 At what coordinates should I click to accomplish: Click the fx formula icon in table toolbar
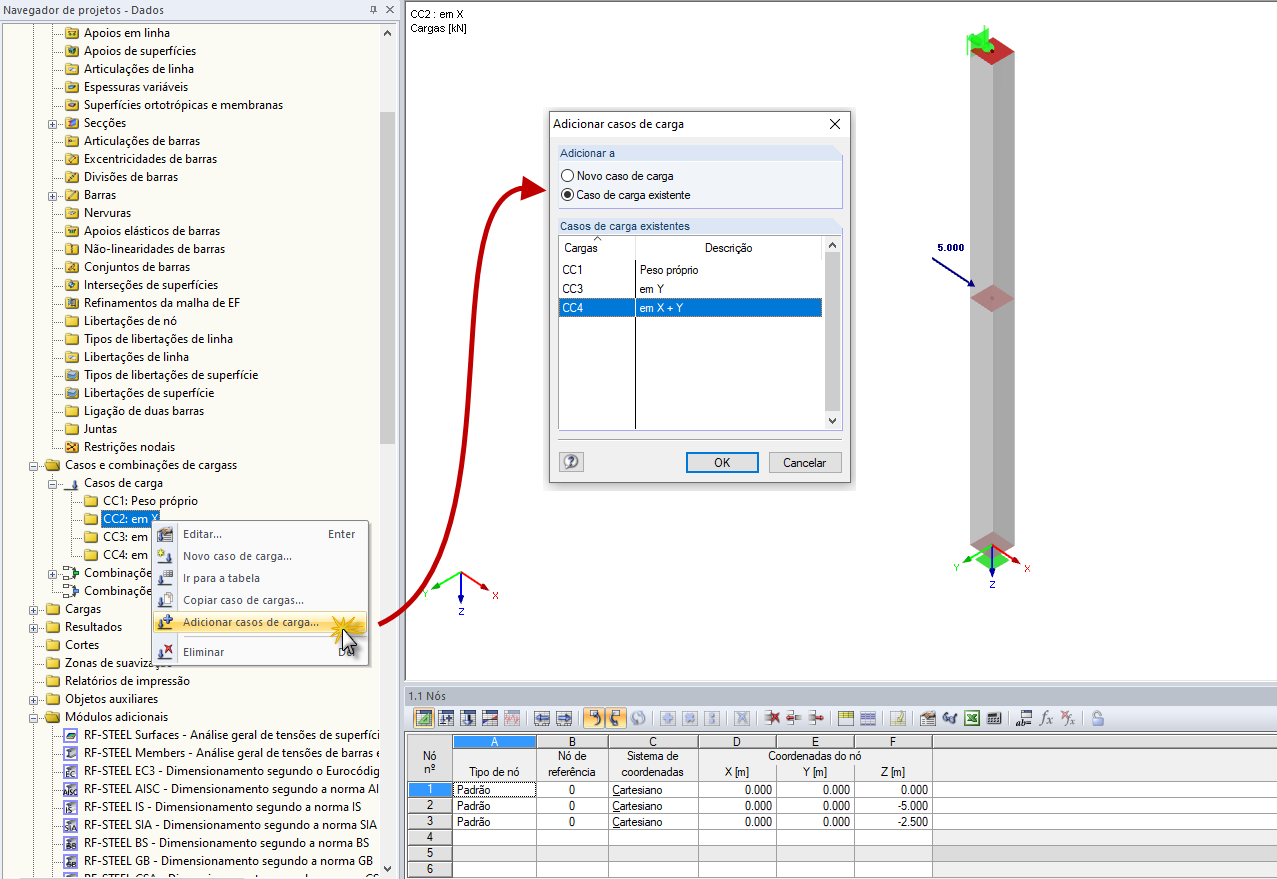[x=1046, y=718]
